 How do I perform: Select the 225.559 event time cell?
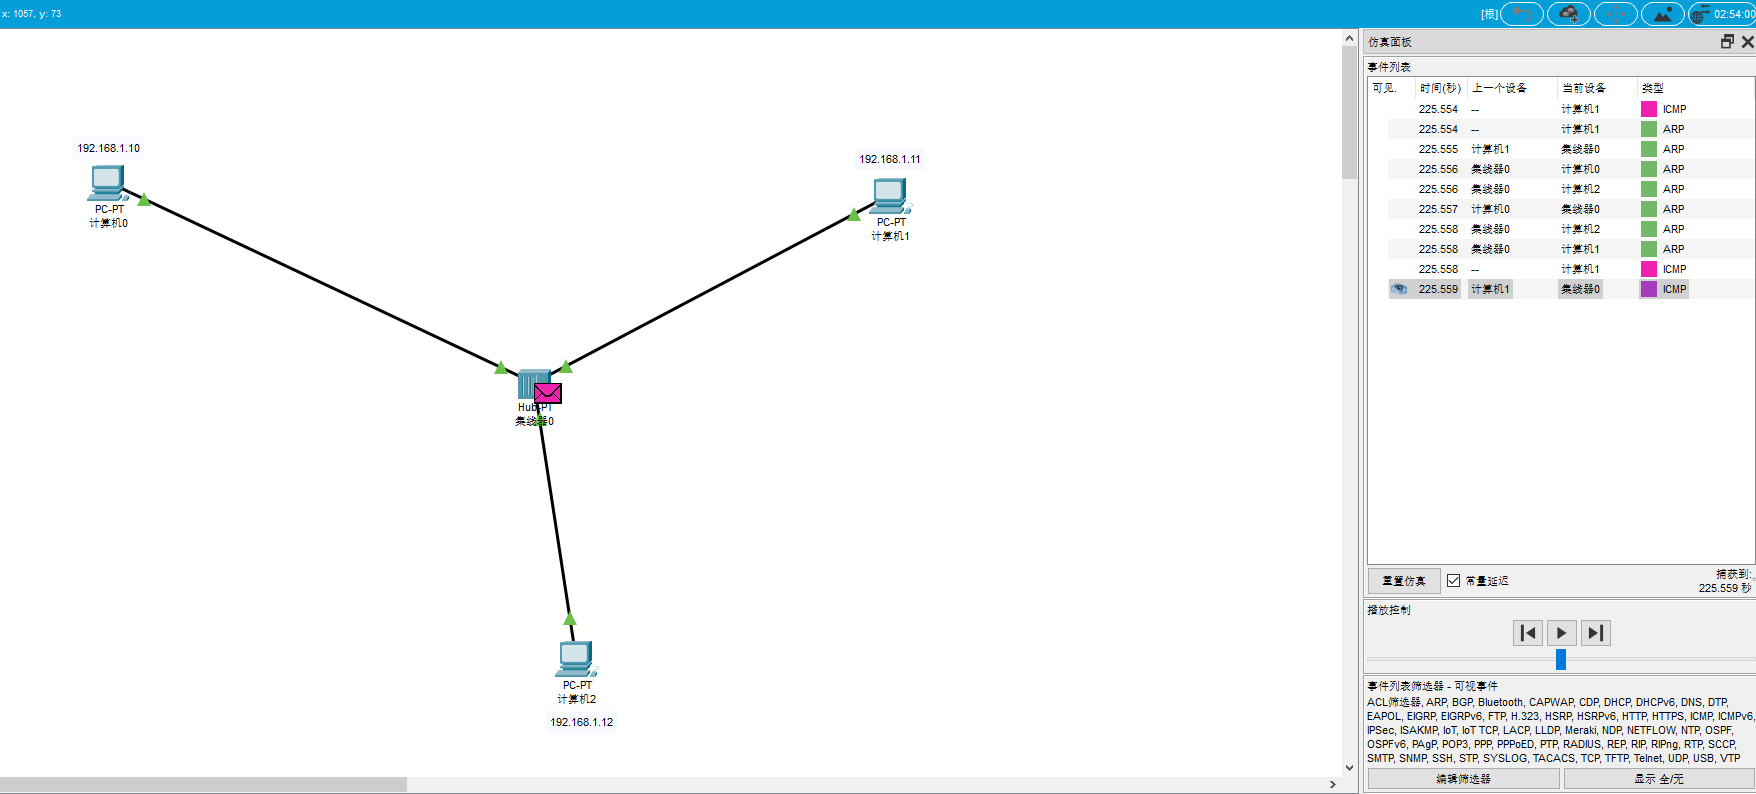(x=1438, y=289)
